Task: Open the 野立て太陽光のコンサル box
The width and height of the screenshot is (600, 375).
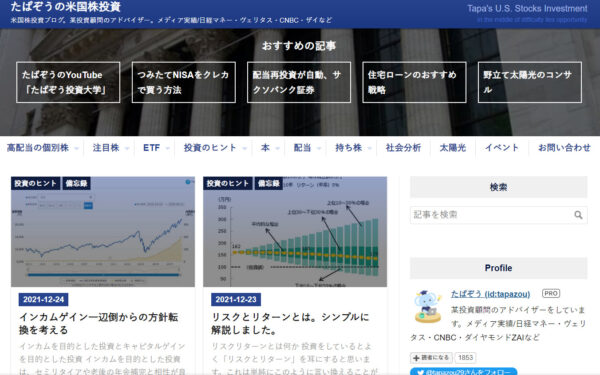Action: [x=530, y=82]
